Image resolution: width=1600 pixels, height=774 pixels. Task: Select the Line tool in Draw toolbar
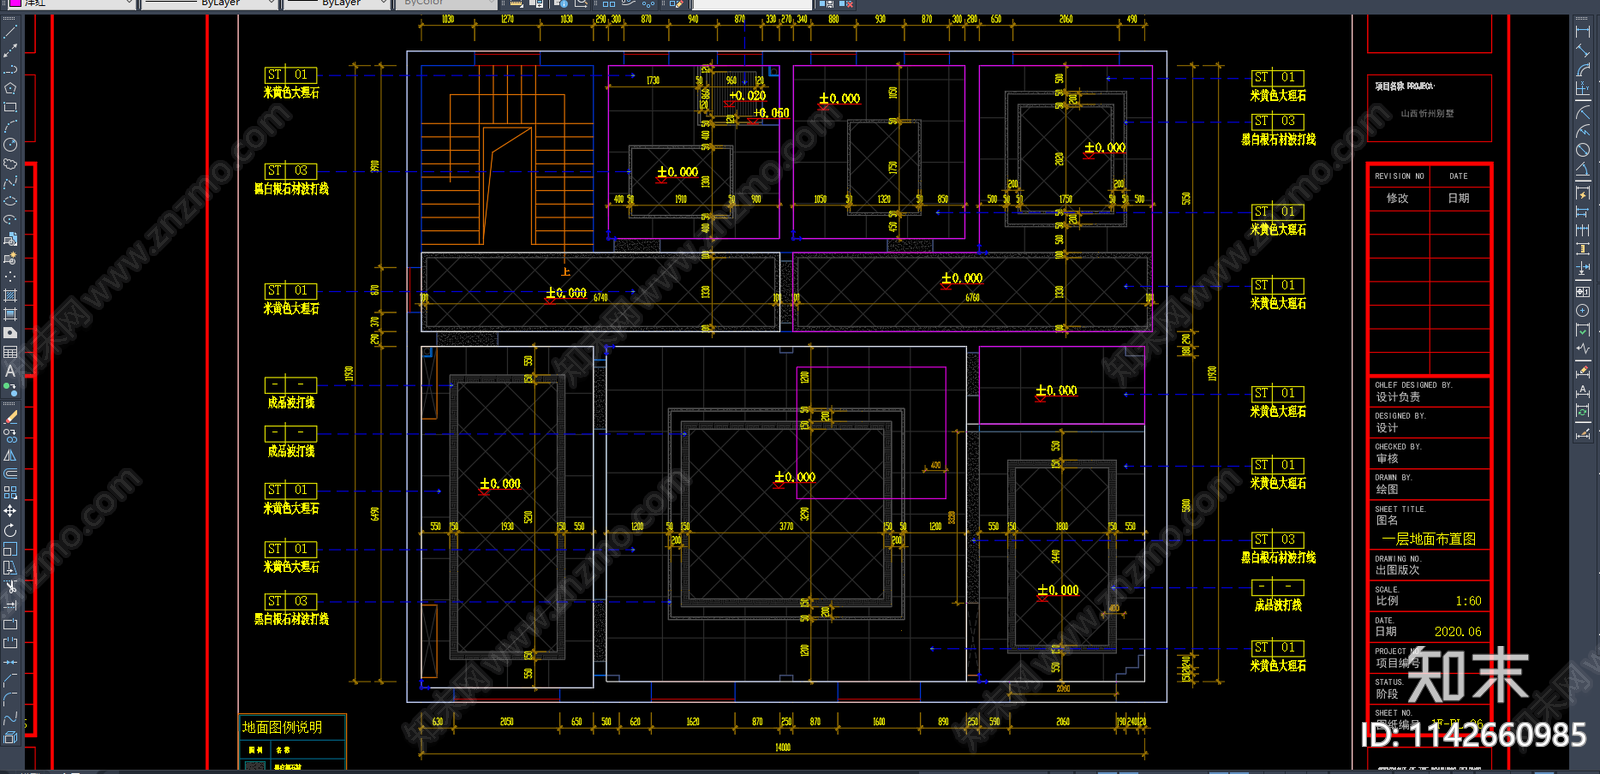[x=10, y=32]
